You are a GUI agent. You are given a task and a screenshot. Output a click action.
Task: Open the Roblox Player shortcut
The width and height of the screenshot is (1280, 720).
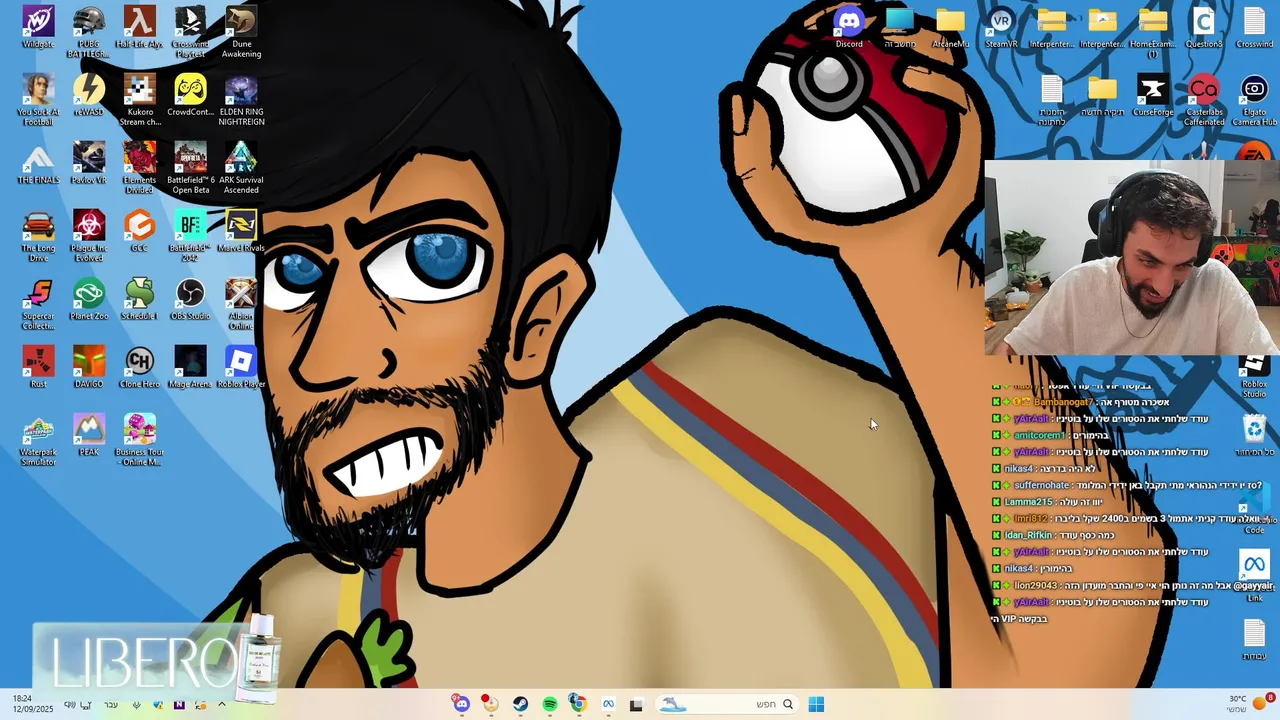tap(241, 367)
